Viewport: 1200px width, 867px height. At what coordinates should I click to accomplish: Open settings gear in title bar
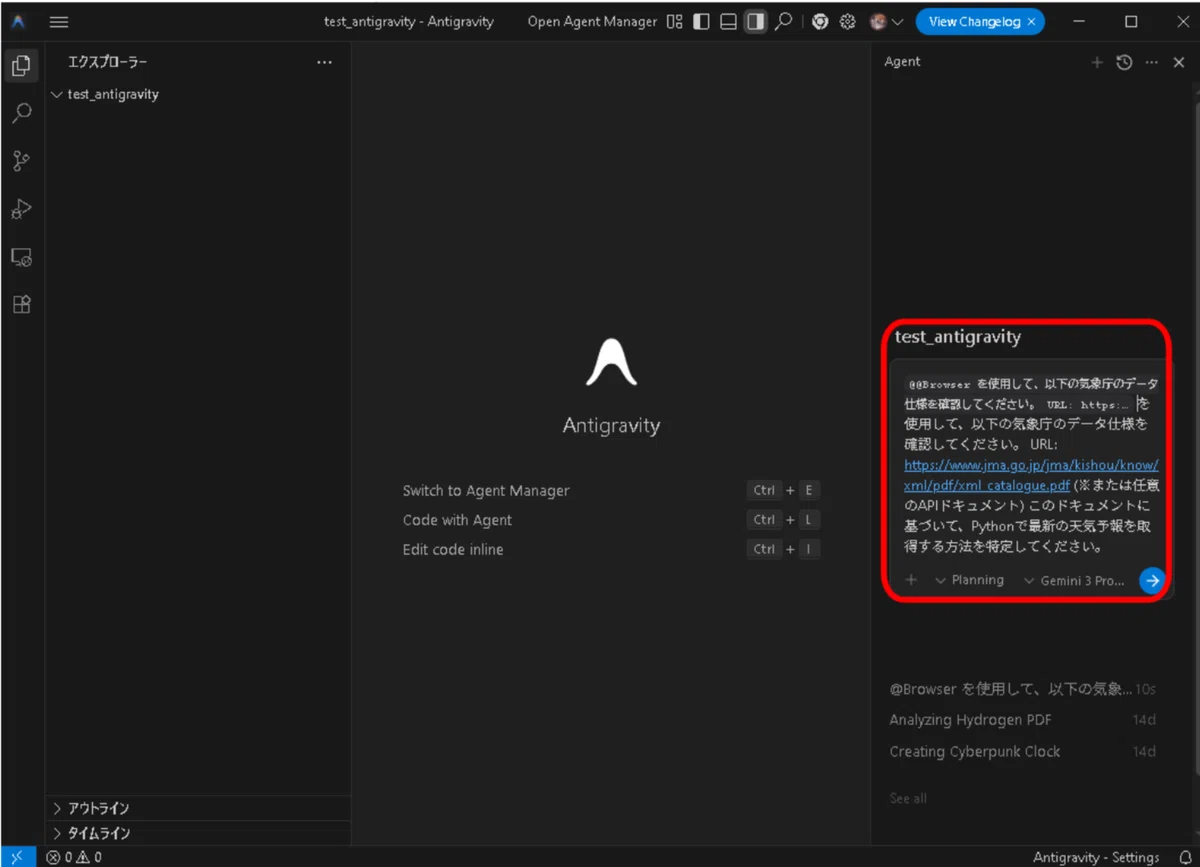pyautogui.click(x=848, y=21)
